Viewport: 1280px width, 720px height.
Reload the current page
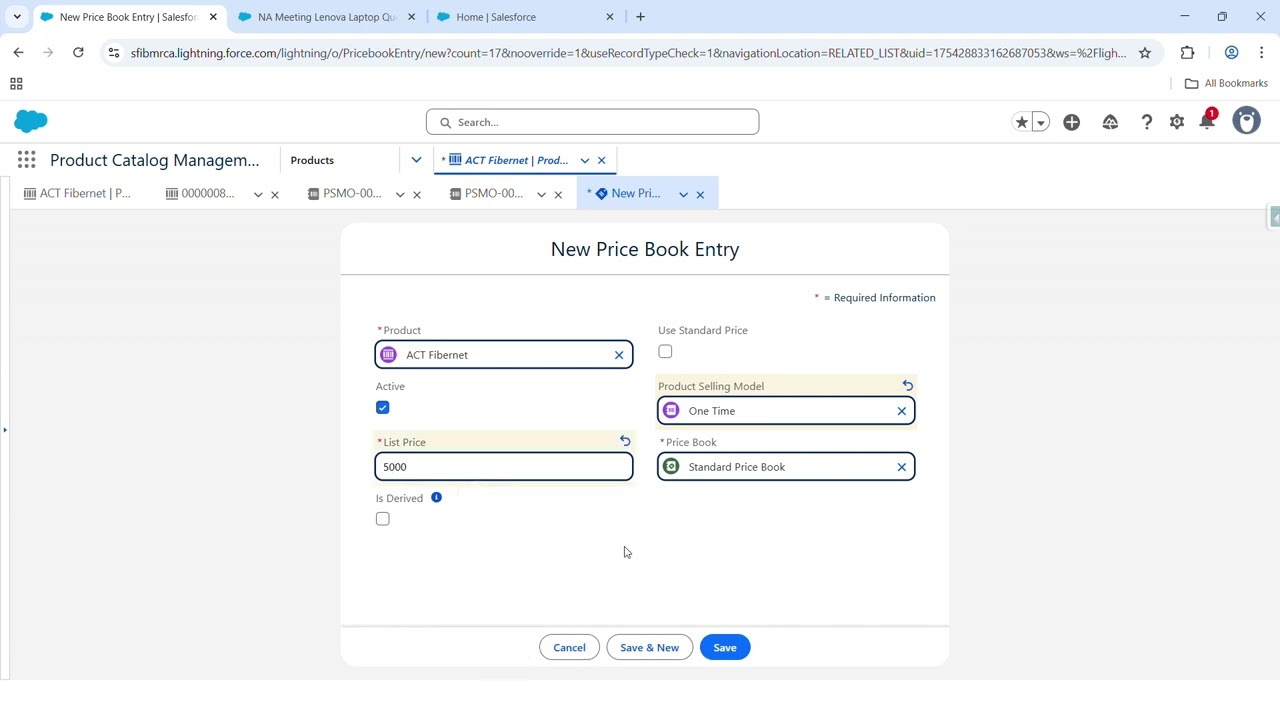tap(78, 53)
